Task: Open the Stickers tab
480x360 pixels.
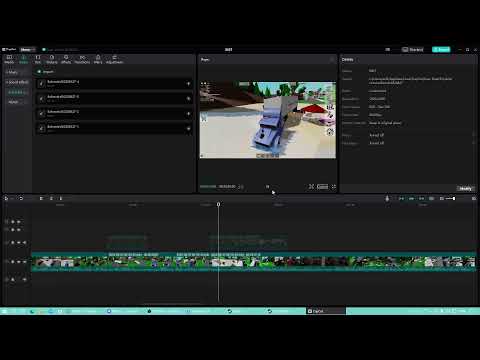Action: pos(52,59)
